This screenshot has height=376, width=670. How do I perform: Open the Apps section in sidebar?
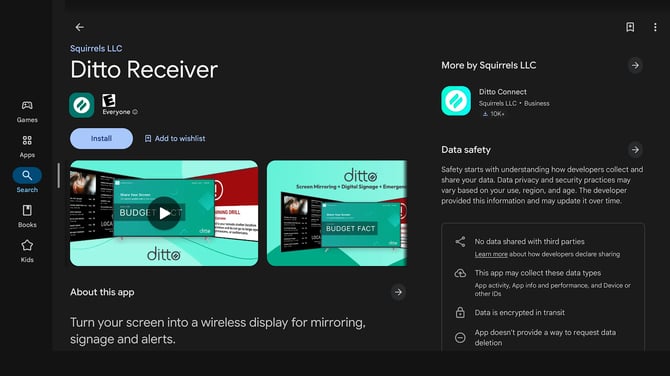[x=27, y=147]
